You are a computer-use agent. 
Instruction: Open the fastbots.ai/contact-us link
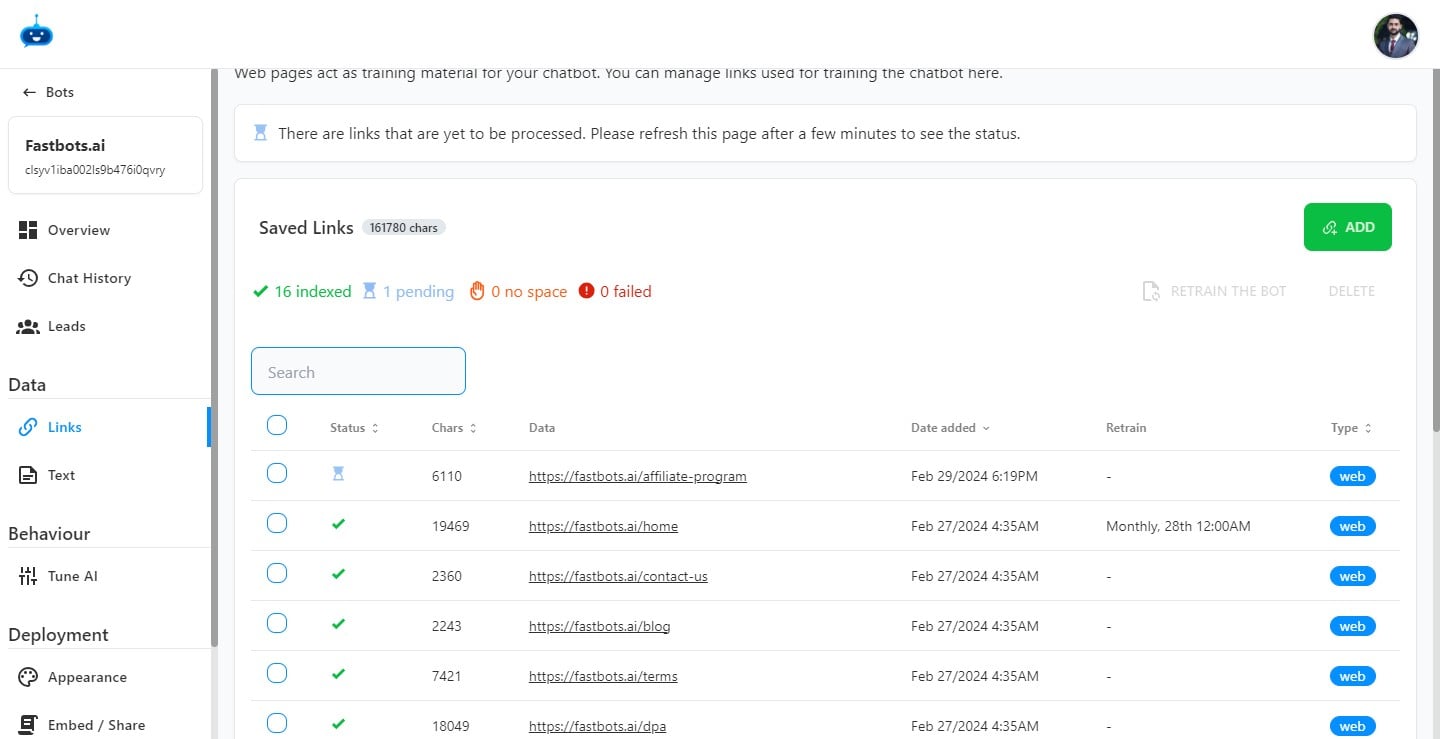tap(618, 576)
